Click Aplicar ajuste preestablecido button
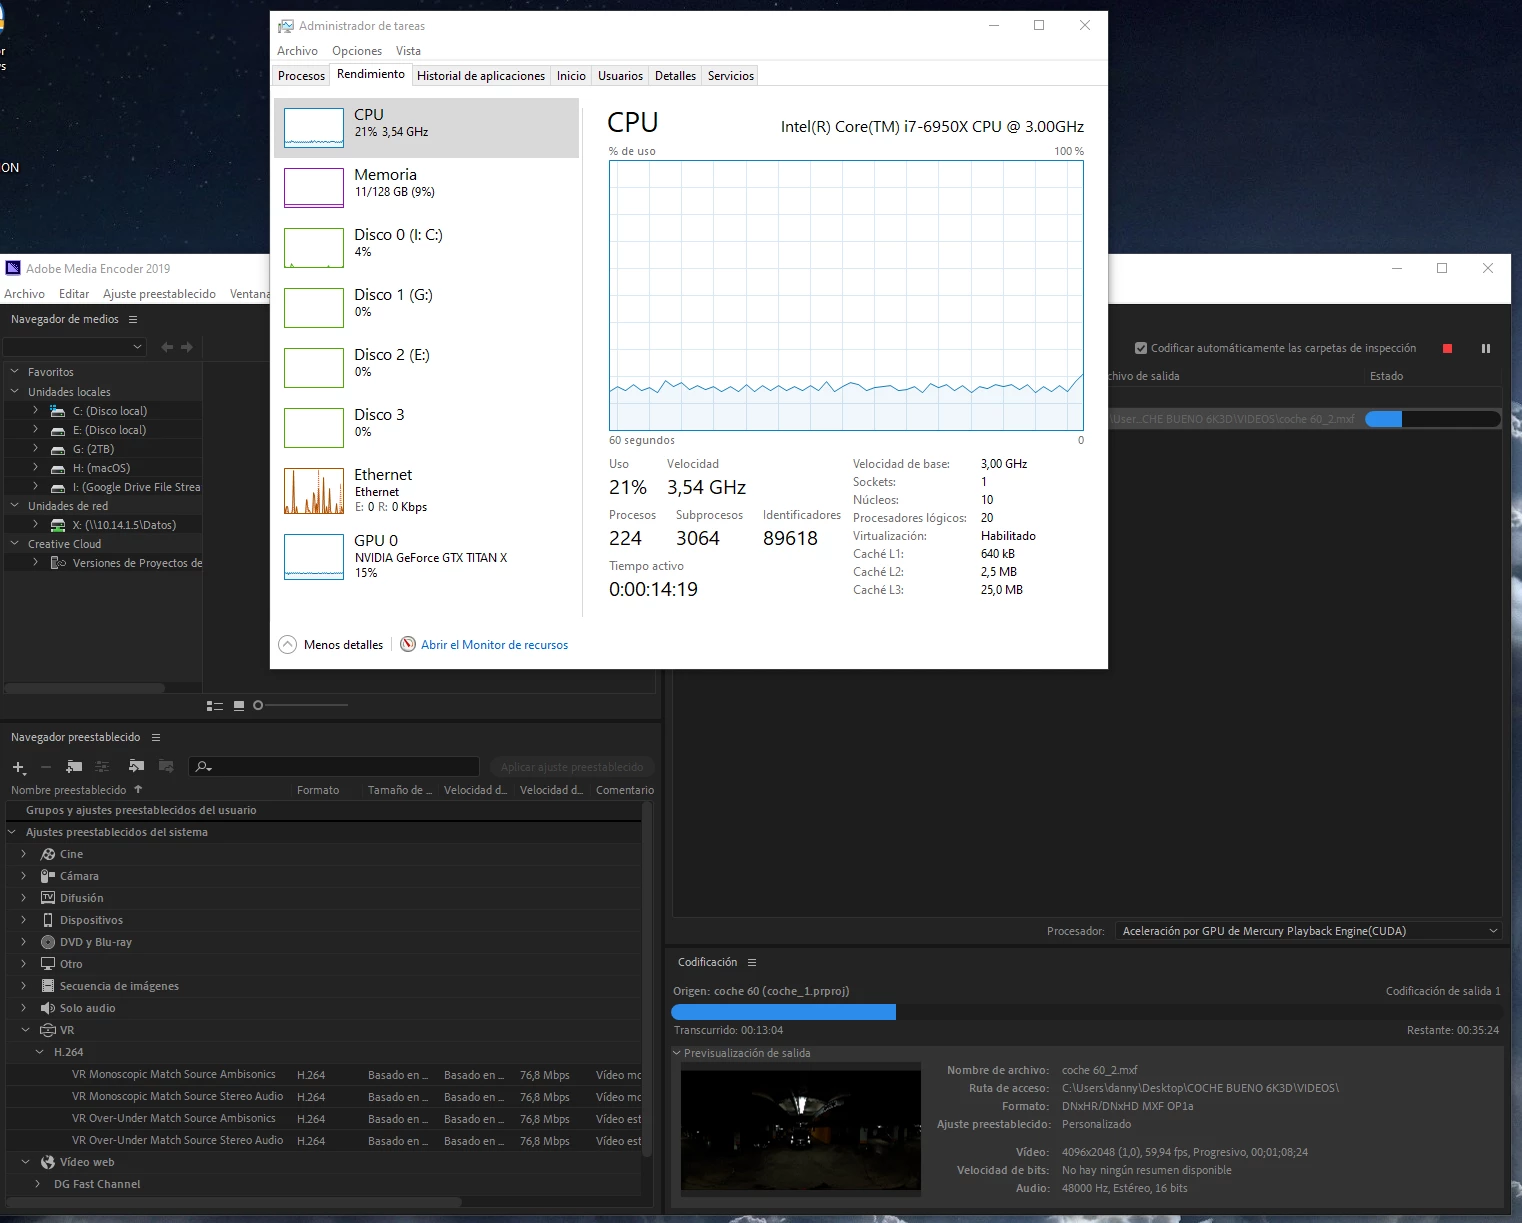The image size is (1522, 1223). [x=572, y=767]
